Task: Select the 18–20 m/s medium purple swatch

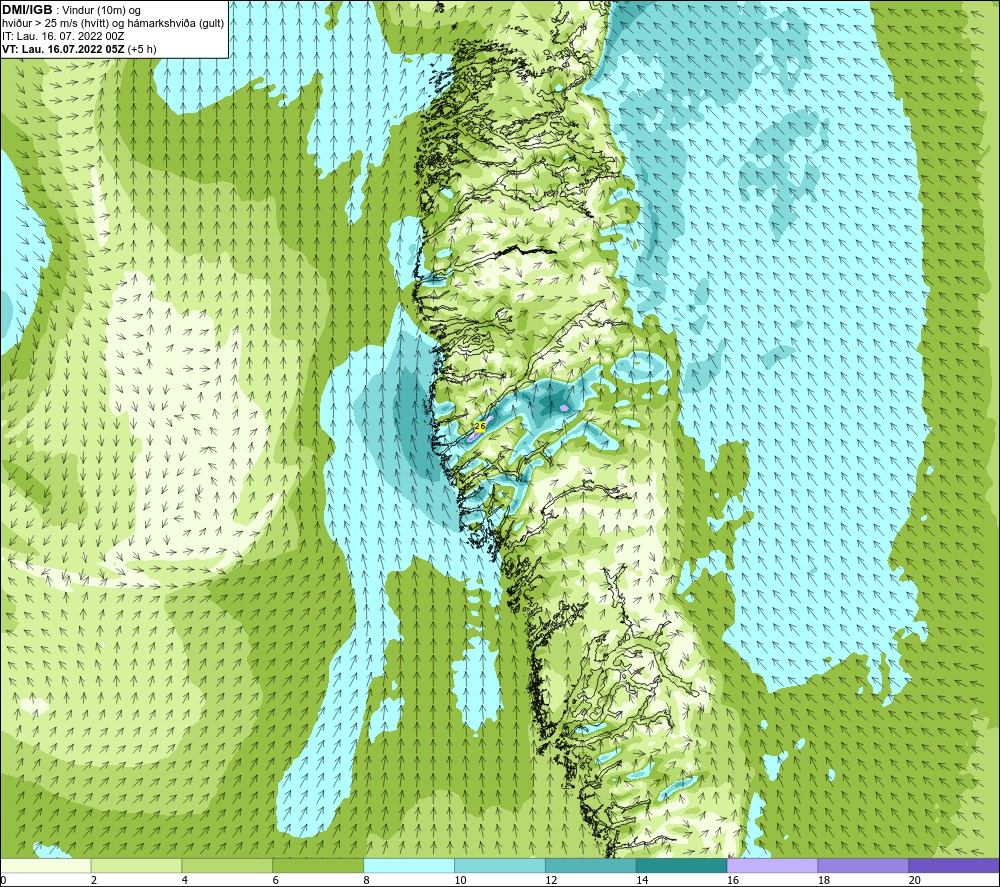Action: coord(864,865)
